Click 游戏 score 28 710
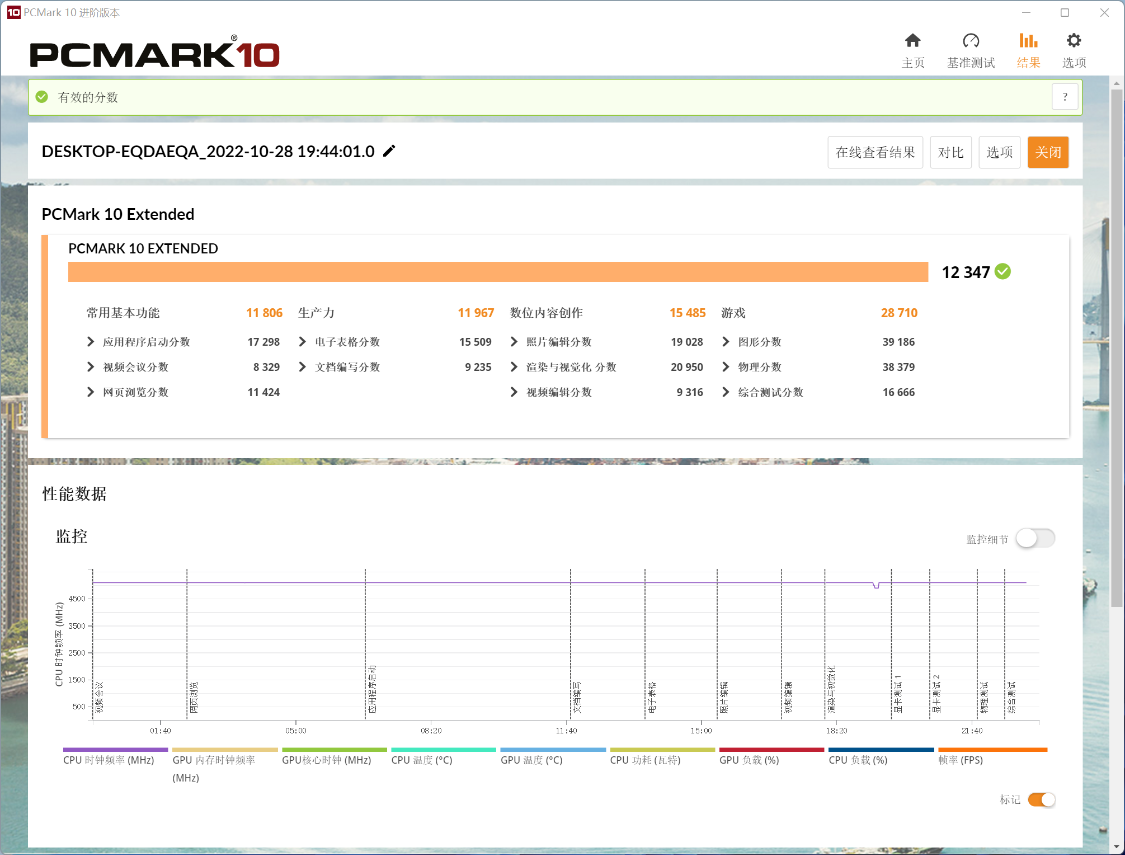1125x855 pixels. tap(899, 313)
